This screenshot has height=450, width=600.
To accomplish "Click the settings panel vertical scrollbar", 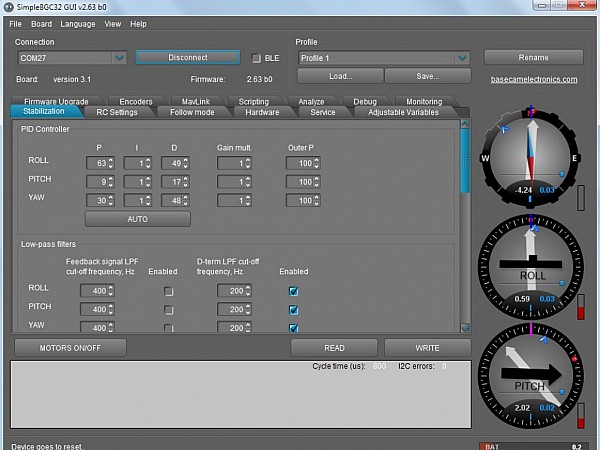I will (464, 226).
